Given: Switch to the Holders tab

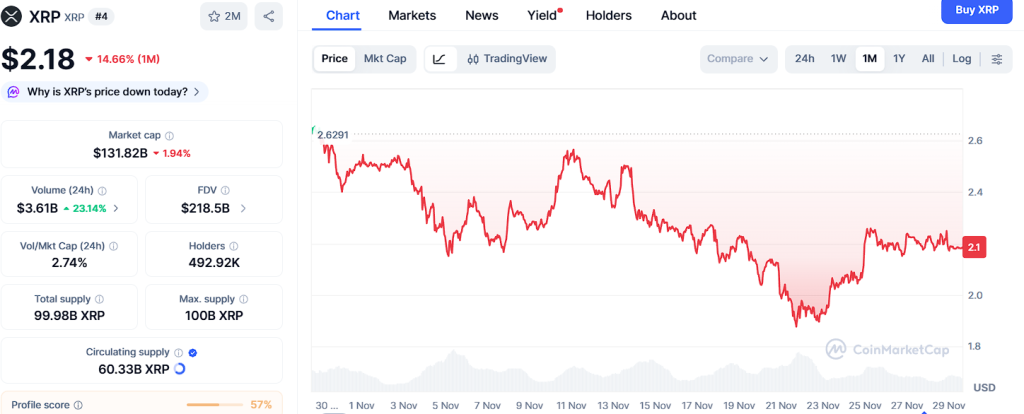Looking at the screenshot, I should tap(609, 15).
